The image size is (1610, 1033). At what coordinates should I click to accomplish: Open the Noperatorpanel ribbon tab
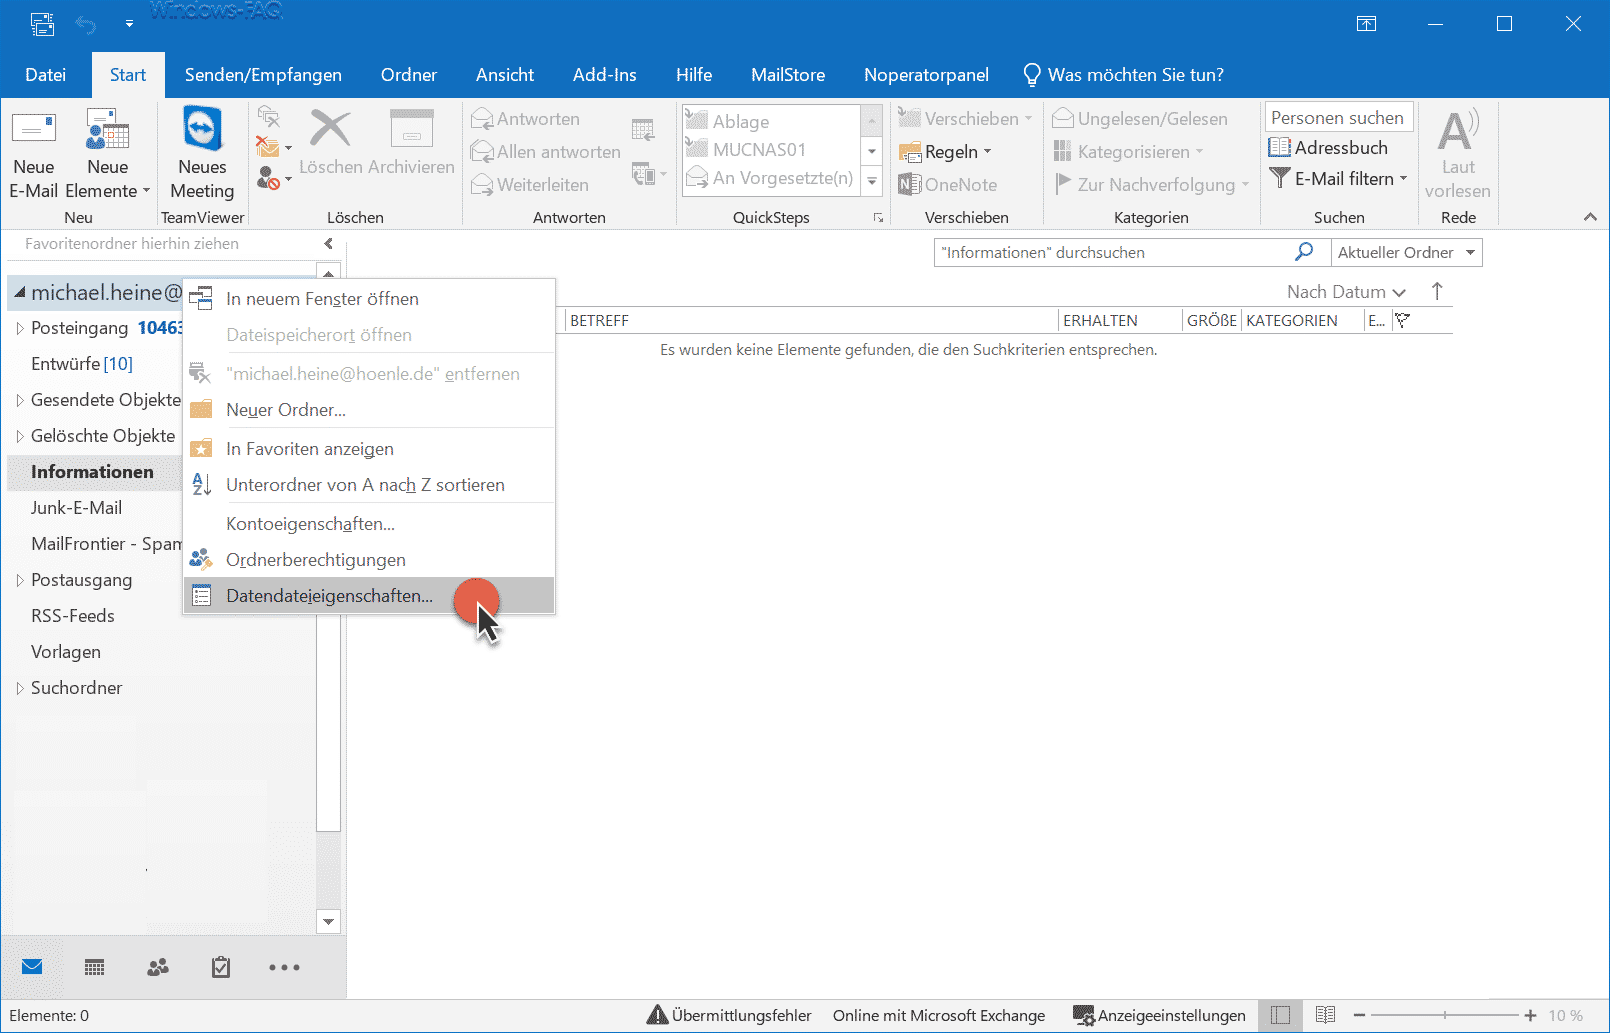tap(926, 75)
